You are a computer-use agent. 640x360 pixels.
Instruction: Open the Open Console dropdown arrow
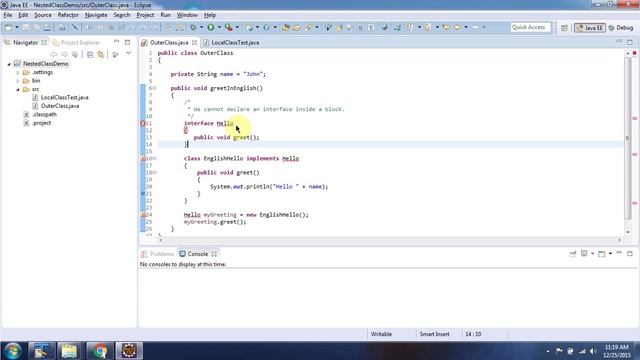coord(610,254)
